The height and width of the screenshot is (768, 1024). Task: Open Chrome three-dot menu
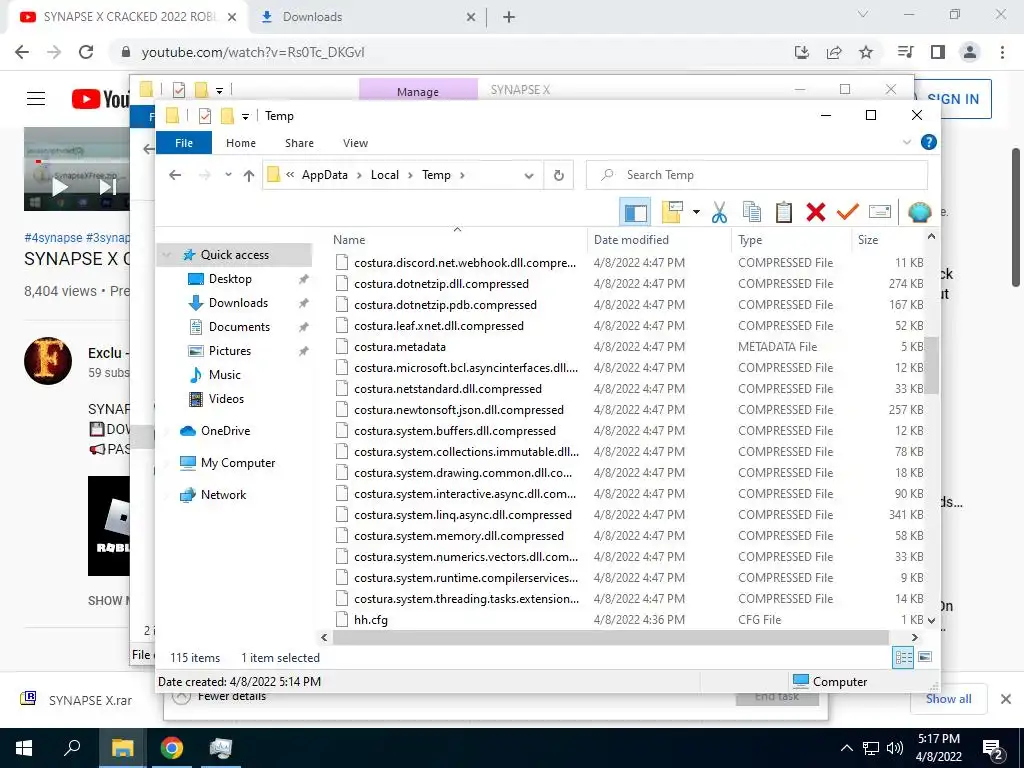[x=1002, y=52]
